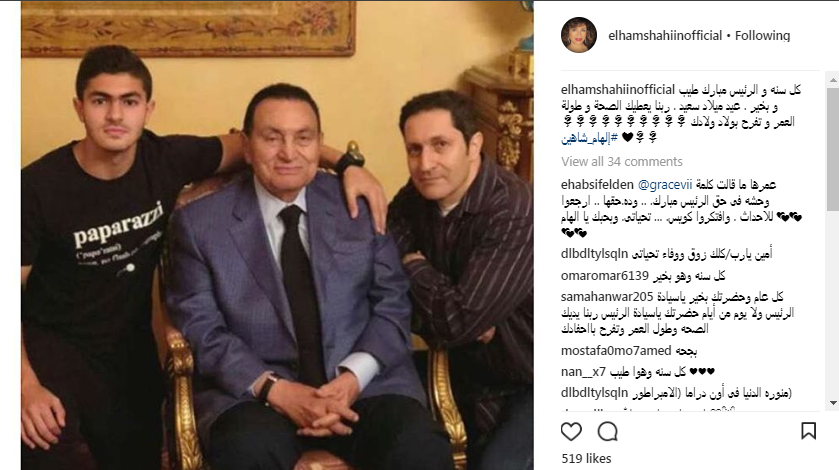The image size is (839, 470).
Task: Open mostafa0mo7amed commenter profile
Action: [616, 351]
